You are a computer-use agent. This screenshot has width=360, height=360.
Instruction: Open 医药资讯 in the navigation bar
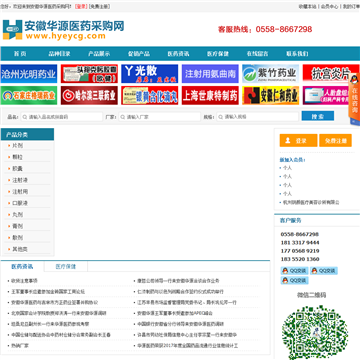pos(178,54)
